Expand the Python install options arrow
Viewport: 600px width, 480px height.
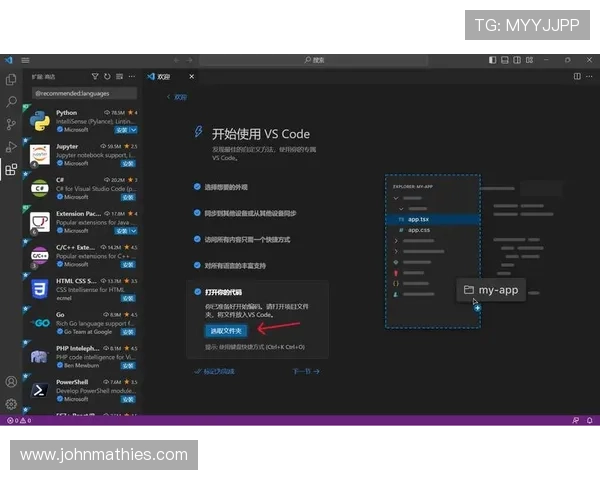coord(134,130)
